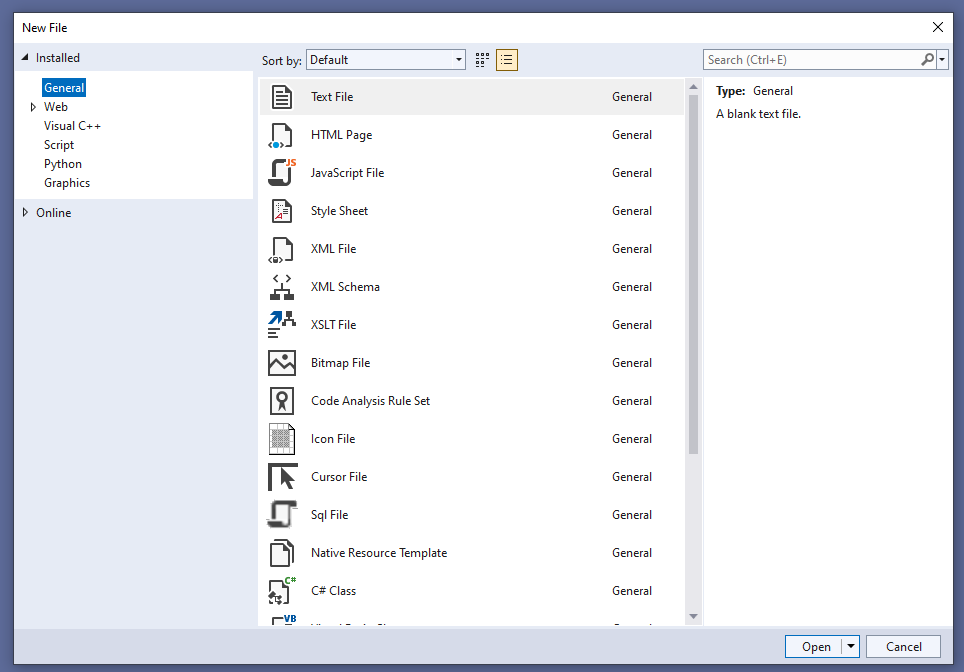Switch to small icons grid view
This screenshot has width=964, height=672.
482,60
